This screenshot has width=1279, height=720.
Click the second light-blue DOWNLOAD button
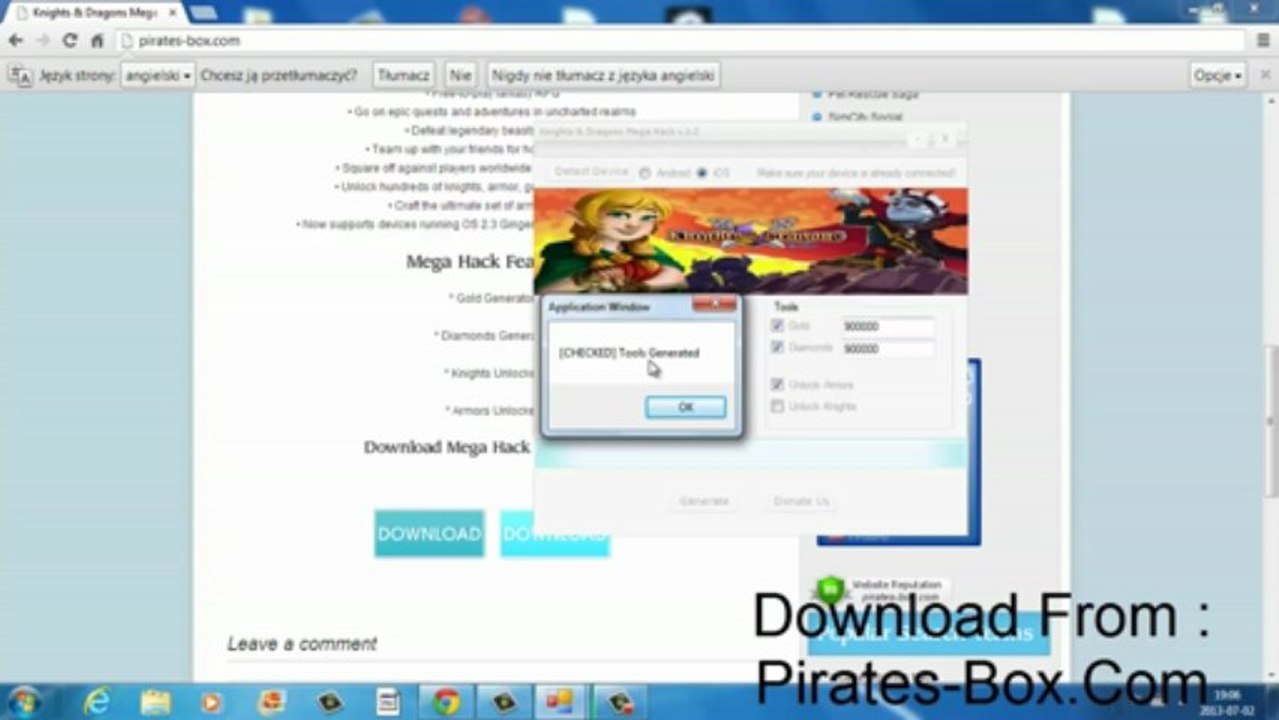554,534
